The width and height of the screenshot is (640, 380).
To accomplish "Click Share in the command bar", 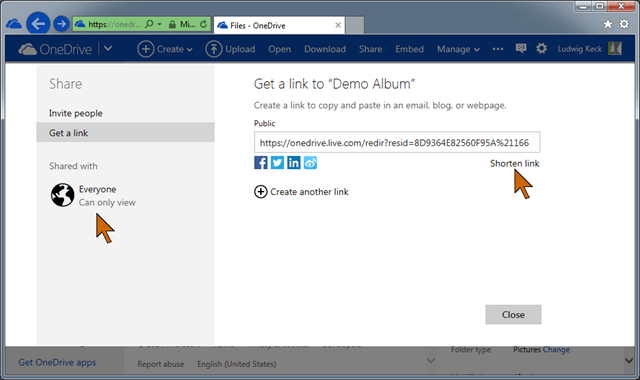I will [370, 49].
